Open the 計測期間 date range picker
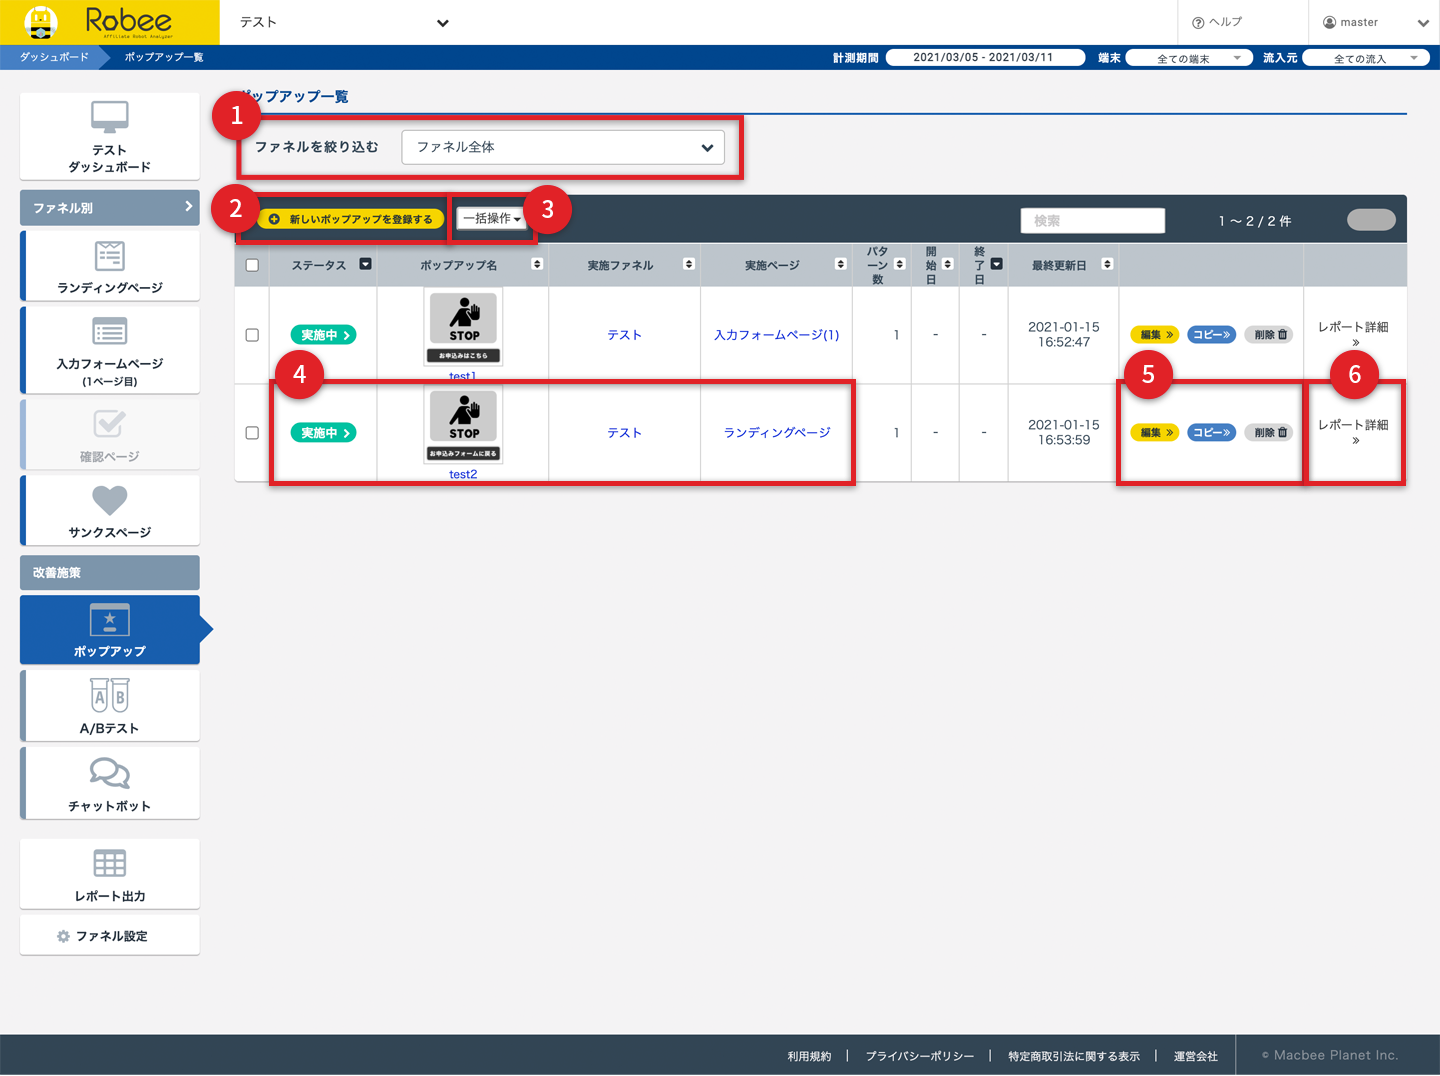Viewport: 1440px width, 1076px height. click(984, 58)
